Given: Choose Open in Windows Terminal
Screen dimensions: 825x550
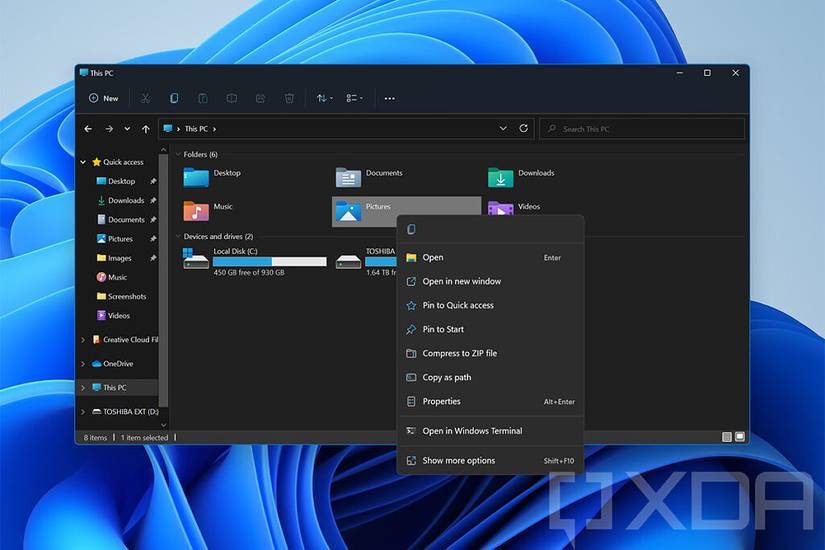Looking at the screenshot, I should point(490,431).
